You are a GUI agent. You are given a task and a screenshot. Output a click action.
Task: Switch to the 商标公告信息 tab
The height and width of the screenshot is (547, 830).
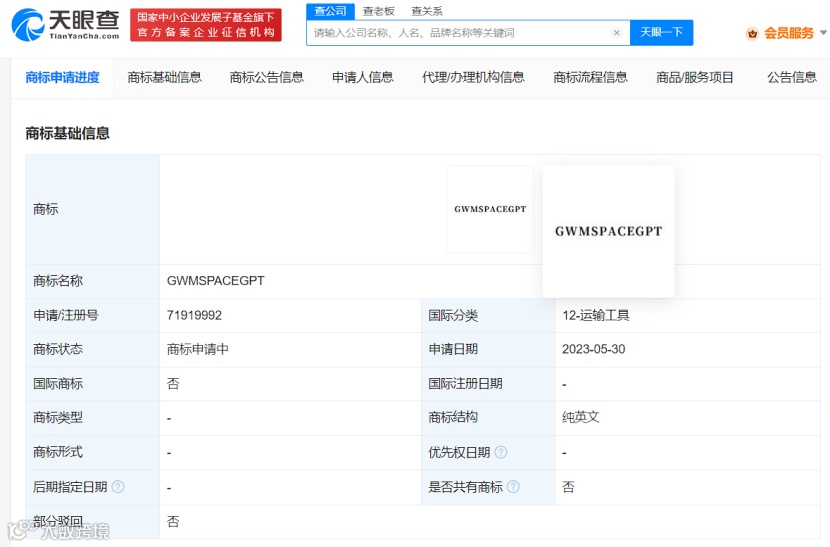pos(267,78)
